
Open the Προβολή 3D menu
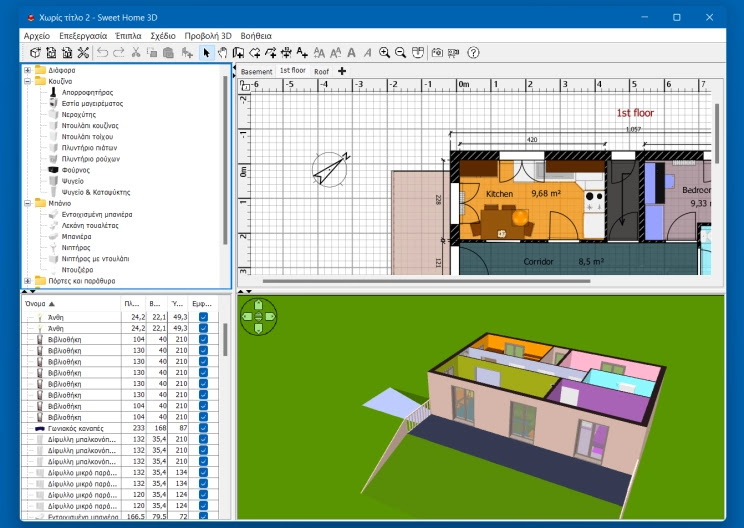coord(208,36)
